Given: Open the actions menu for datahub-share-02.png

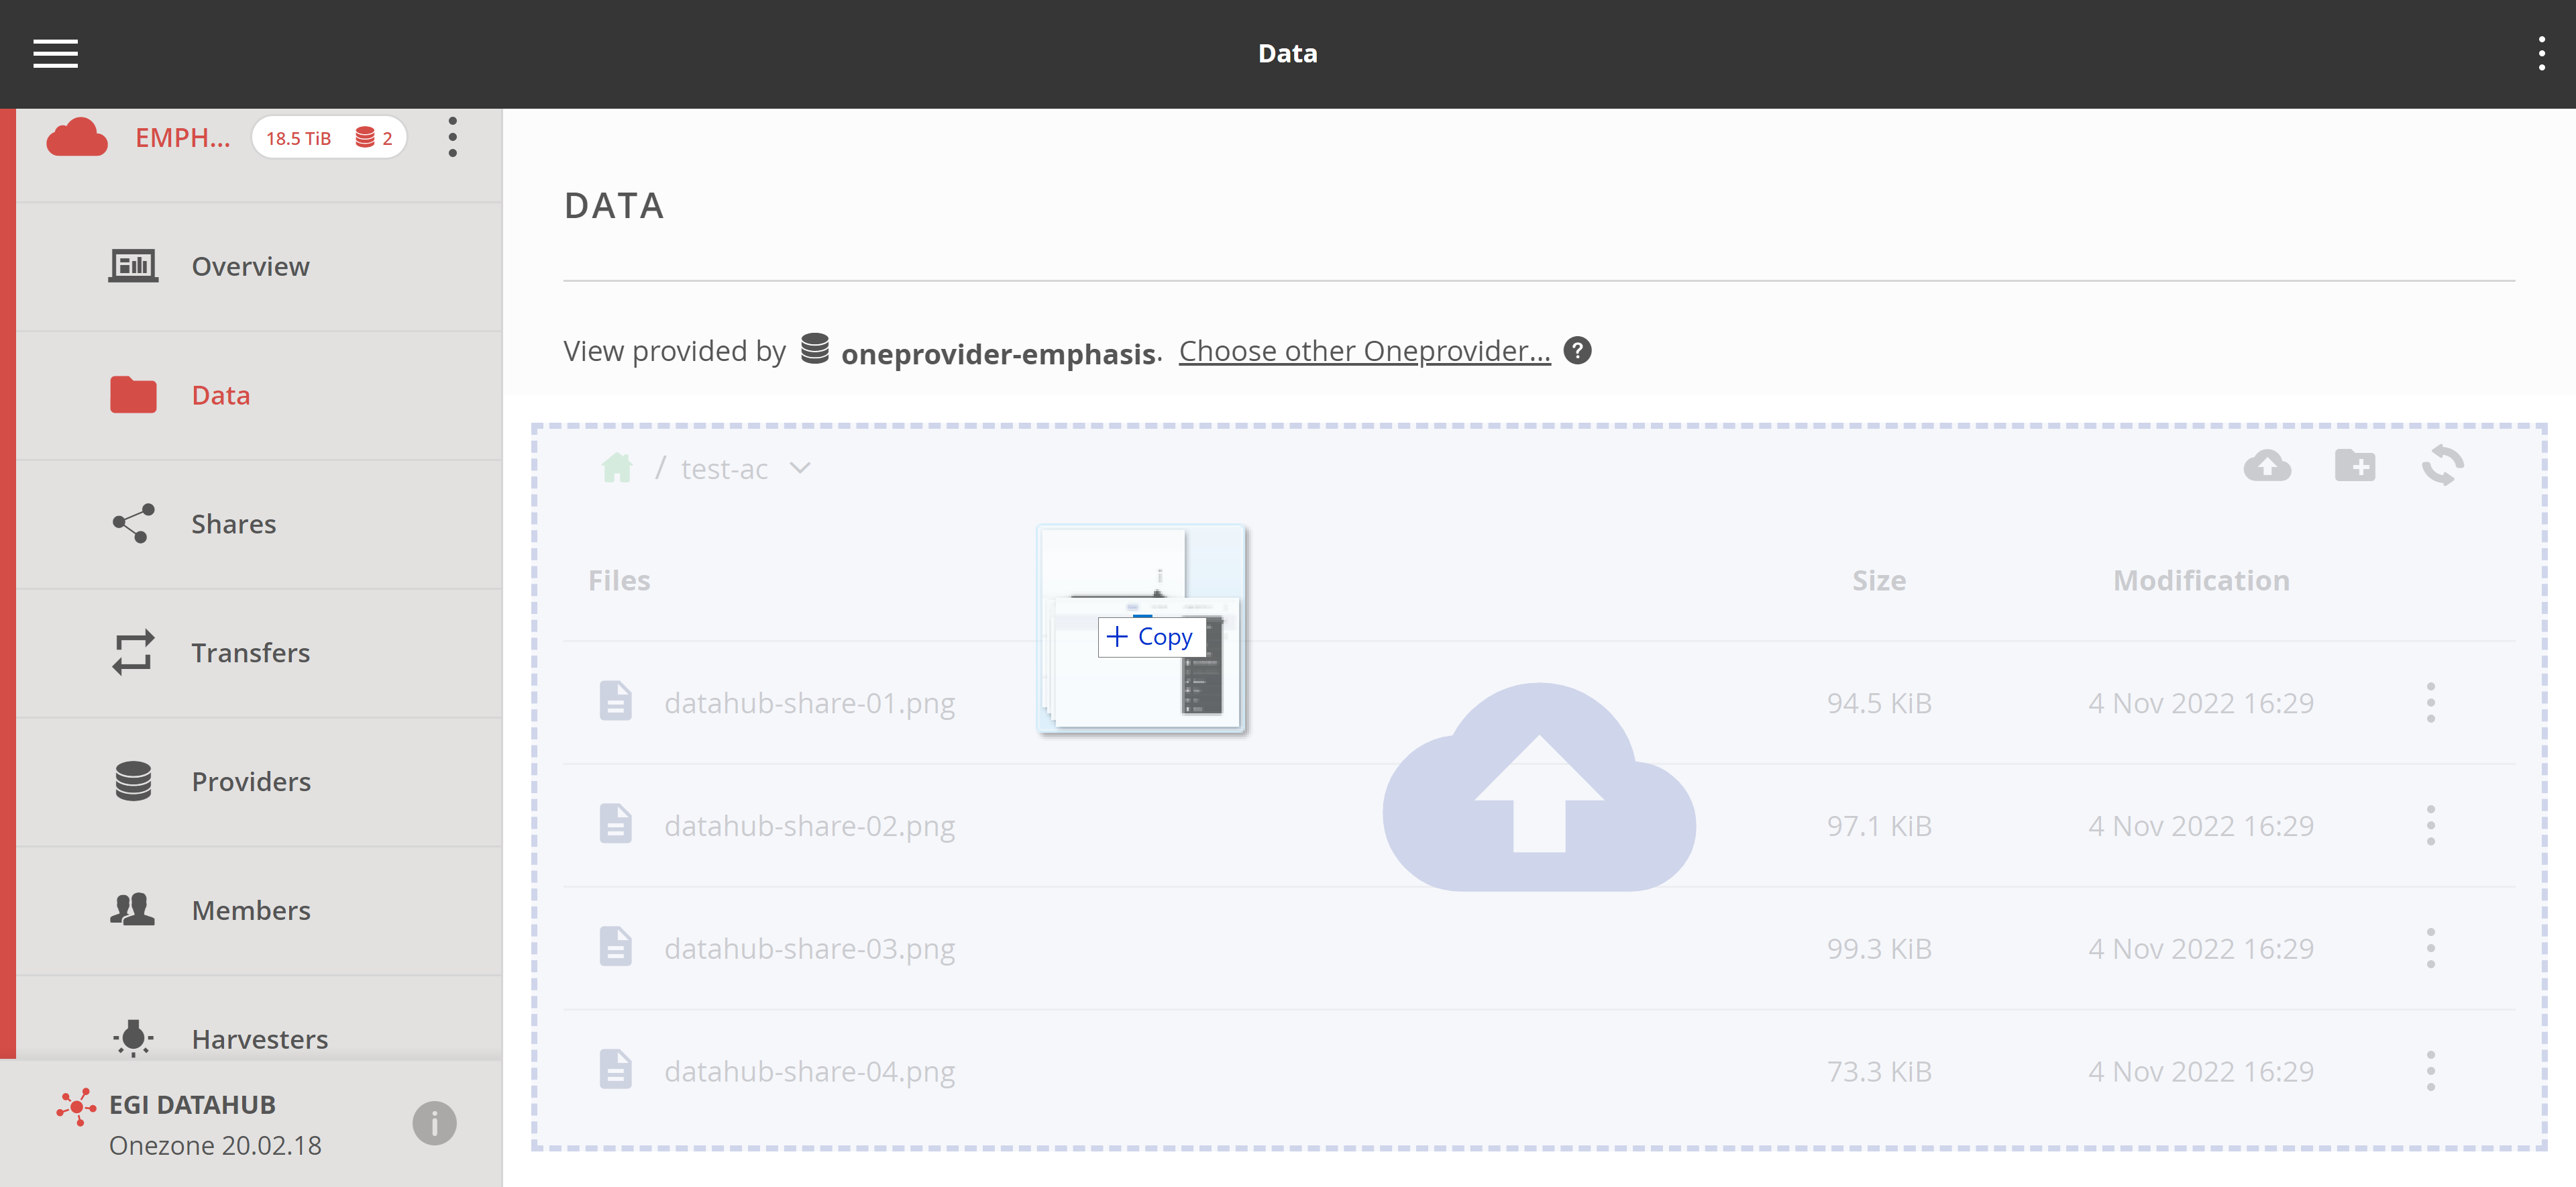Looking at the screenshot, I should point(2431,825).
